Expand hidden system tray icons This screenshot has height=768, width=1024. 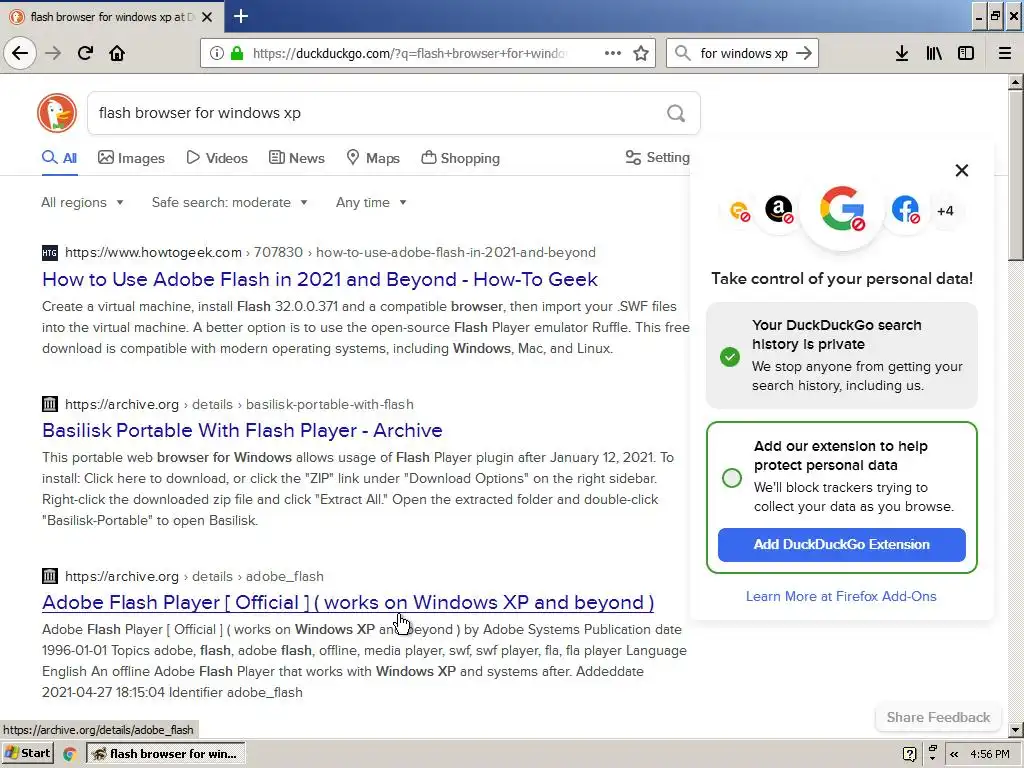click(x=953, y=754)
